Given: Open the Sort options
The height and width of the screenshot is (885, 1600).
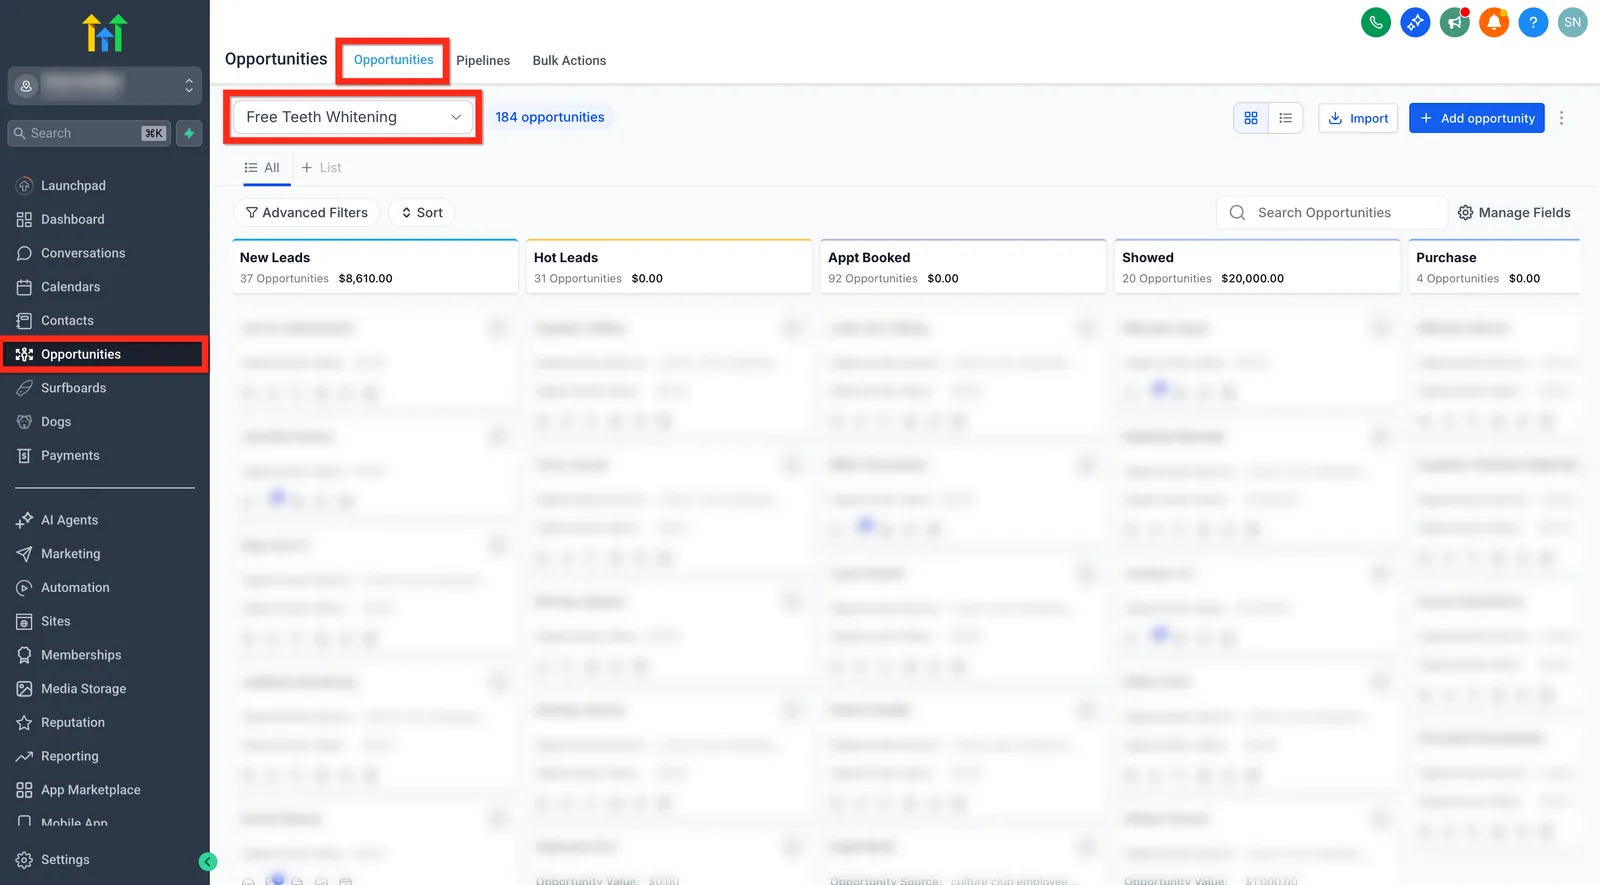Looking at the screenshot, I should pyautogui.click(x=421, y=212).
